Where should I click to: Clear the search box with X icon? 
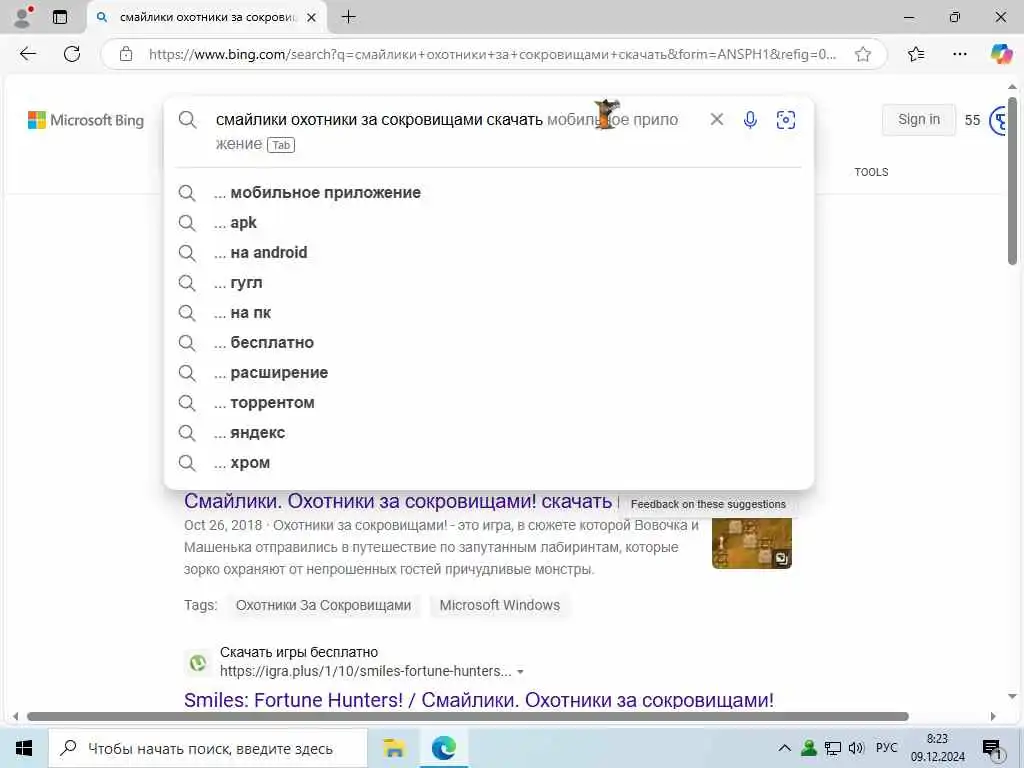716,120
